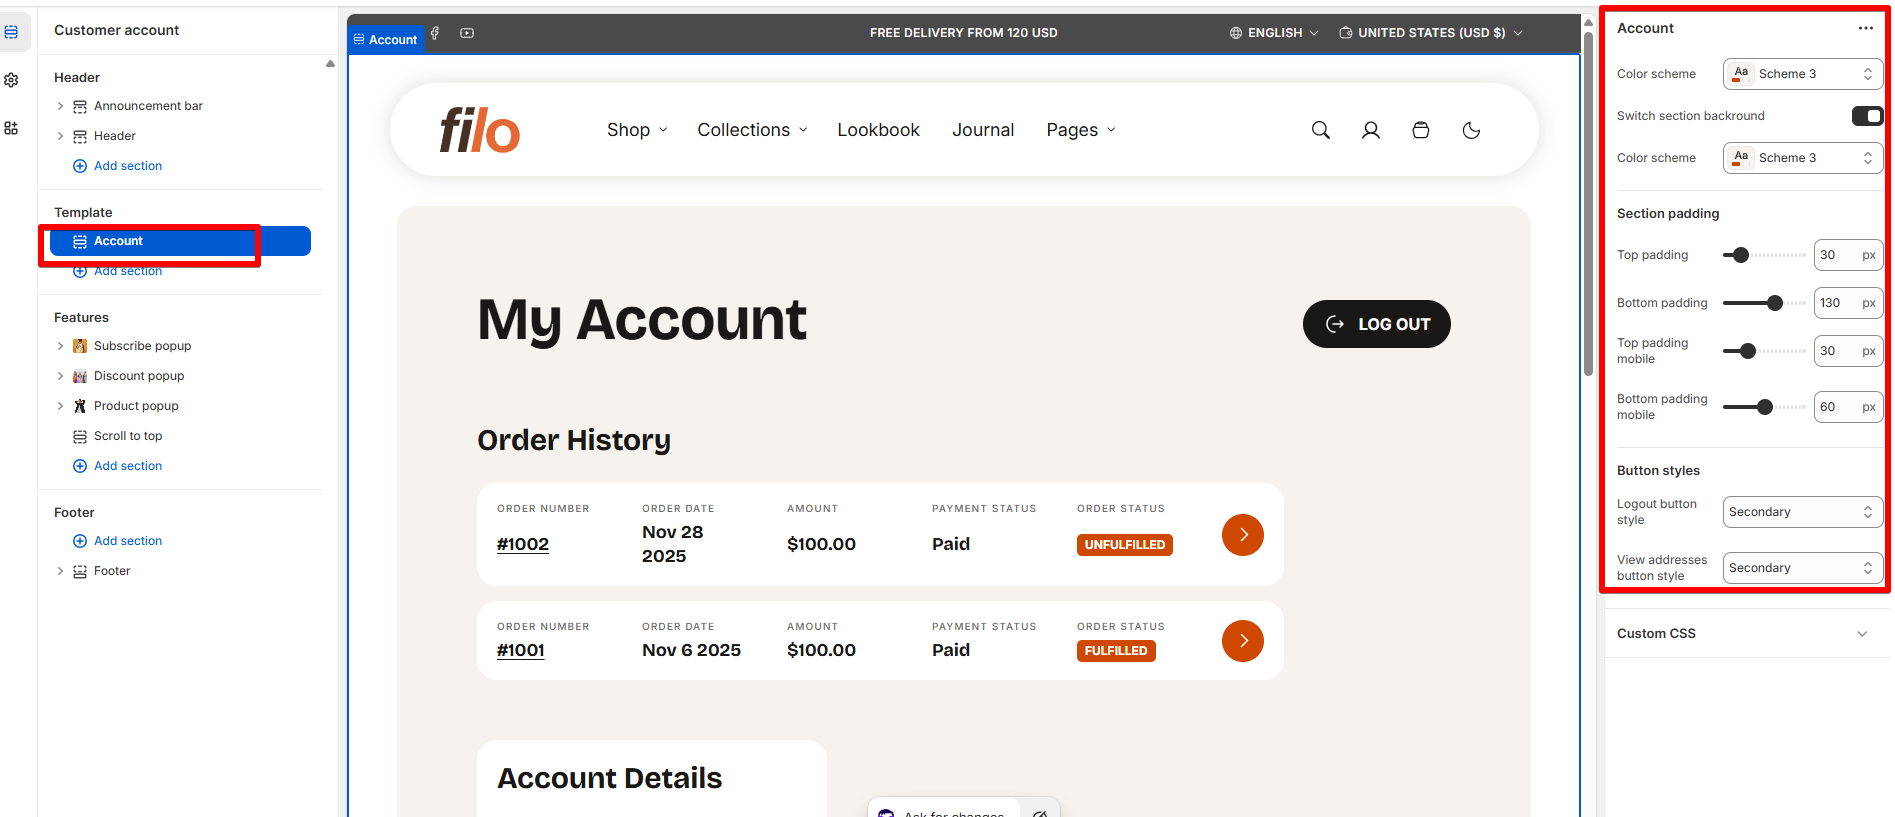The width and height of the screenshot is (1895, 817).
Task: Select the Account template section
Action: (x=180, y=241)
